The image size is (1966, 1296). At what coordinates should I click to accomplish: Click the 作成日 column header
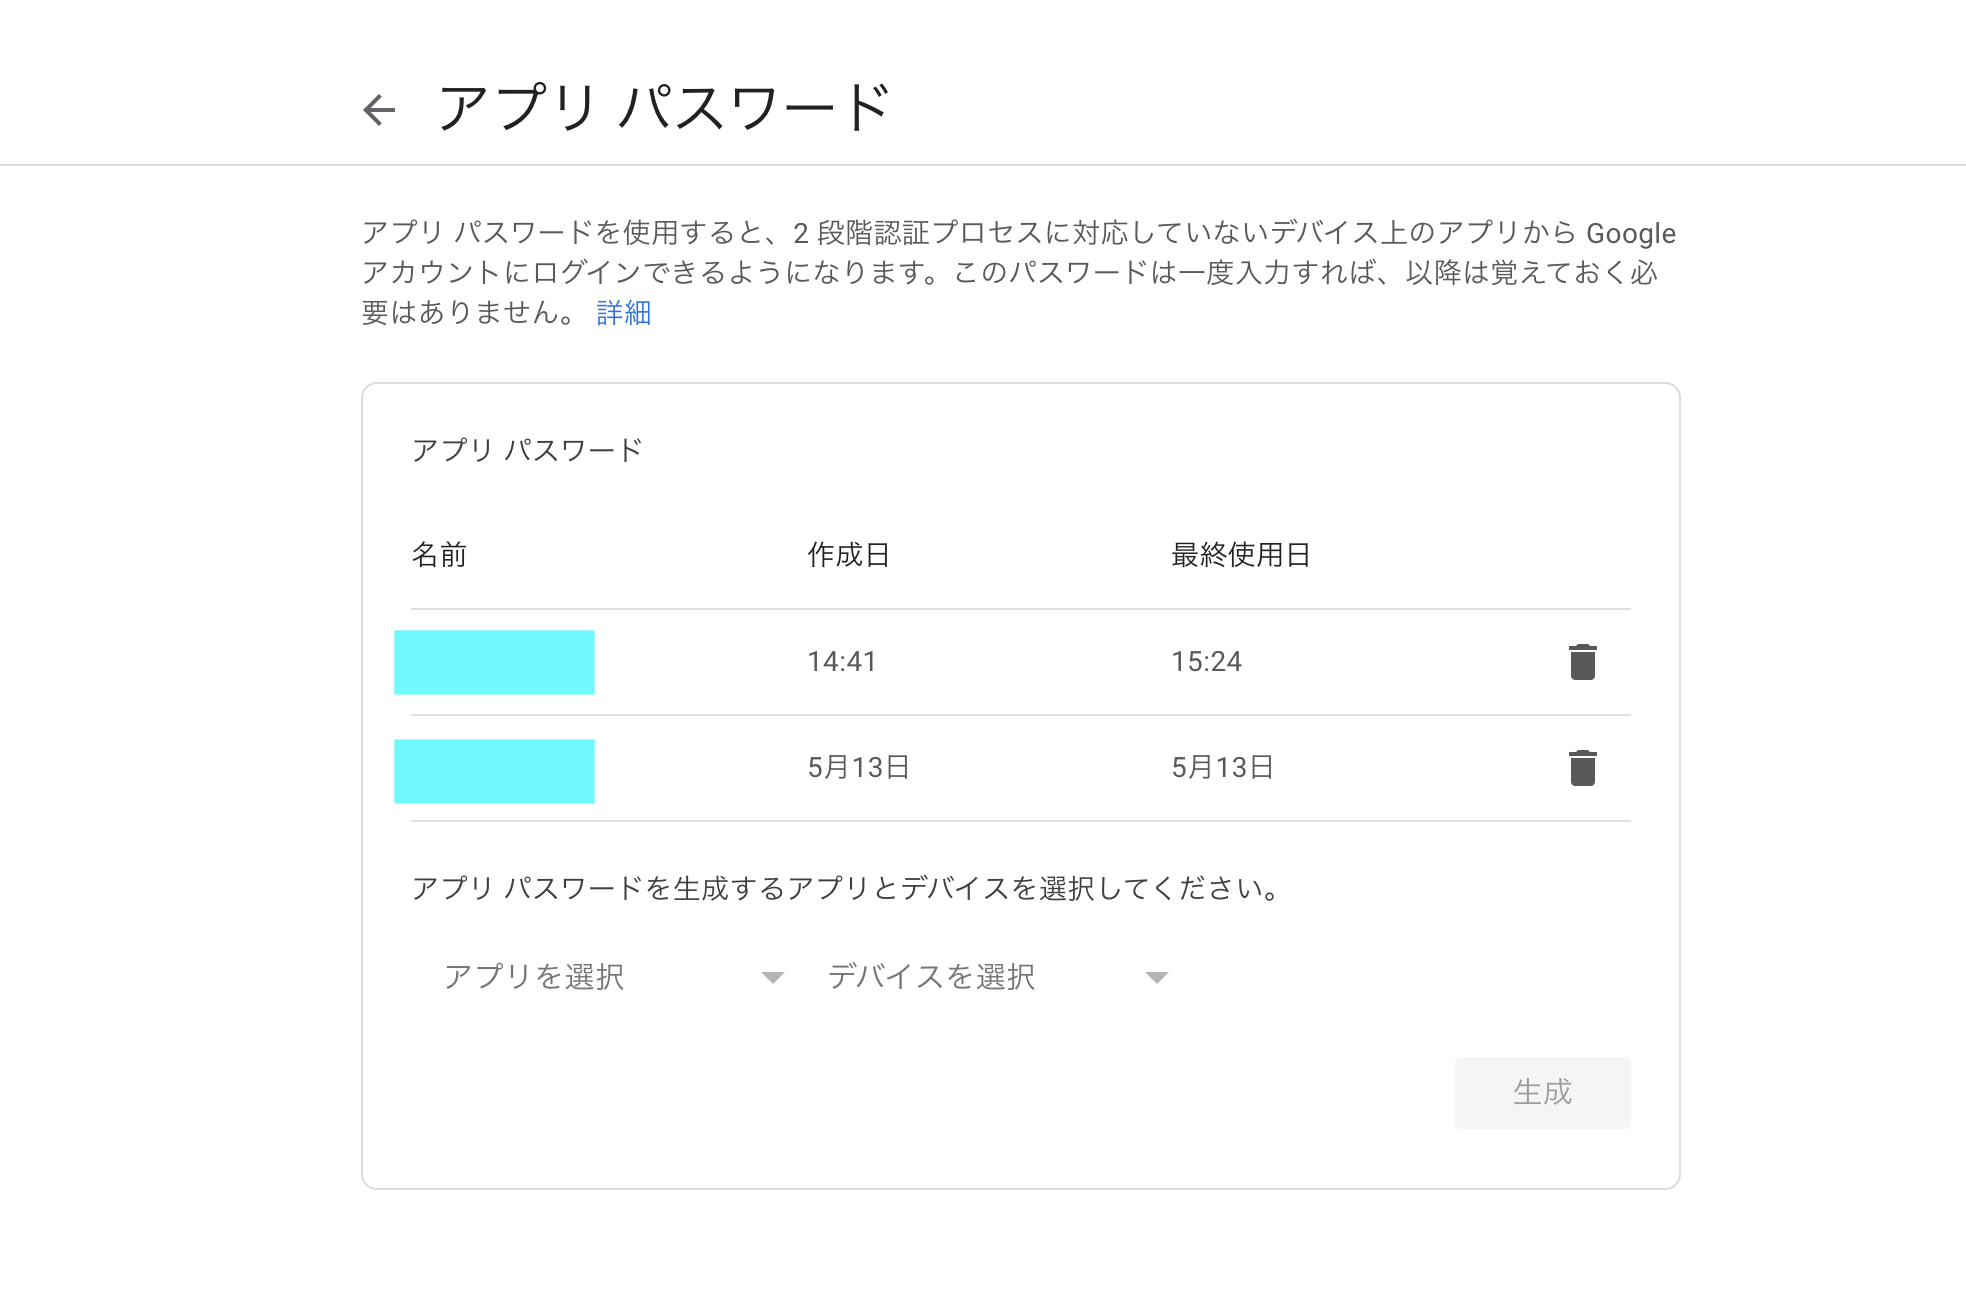849,556
